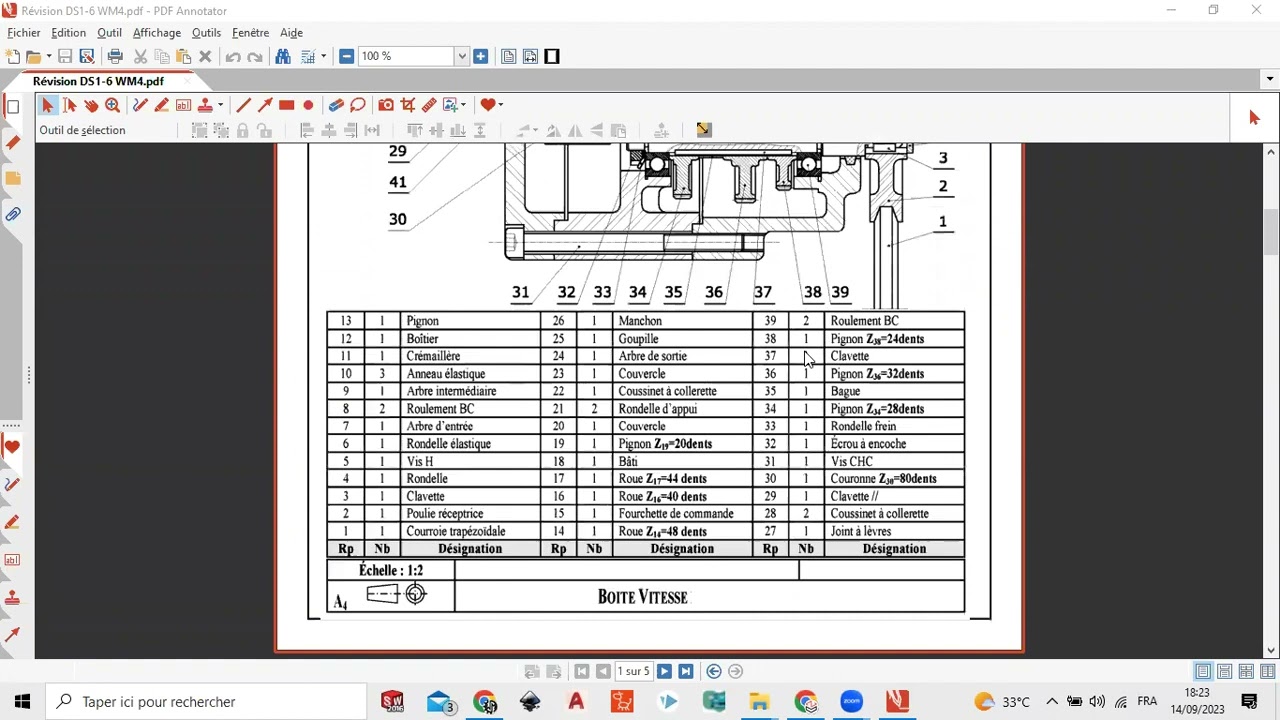Select the Pen tool

click(x=139, y=105)
